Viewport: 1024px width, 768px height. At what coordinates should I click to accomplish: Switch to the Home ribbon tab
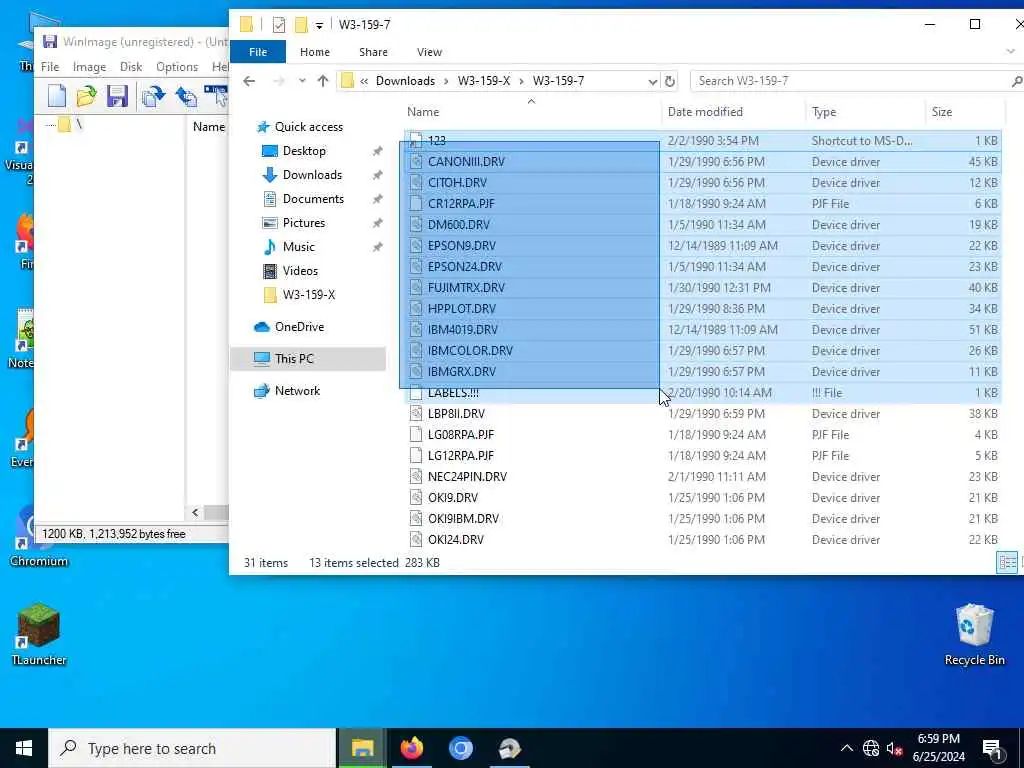tap(315, 52)
